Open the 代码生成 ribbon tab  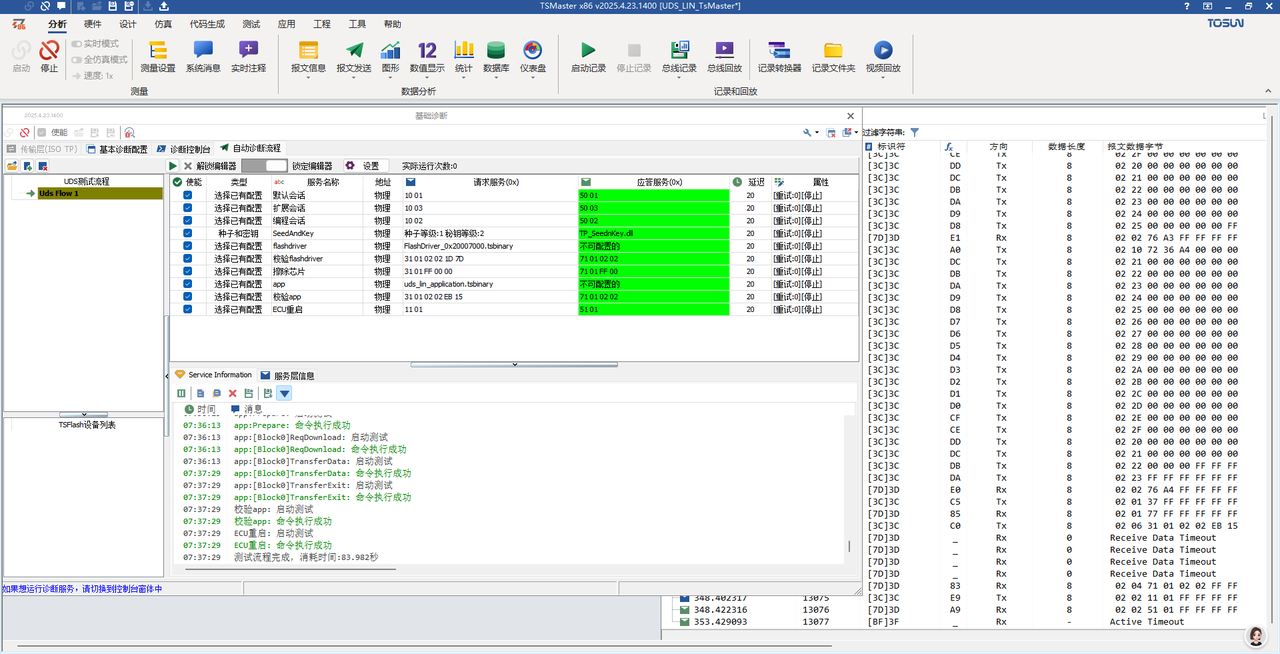tap(207, 24)
